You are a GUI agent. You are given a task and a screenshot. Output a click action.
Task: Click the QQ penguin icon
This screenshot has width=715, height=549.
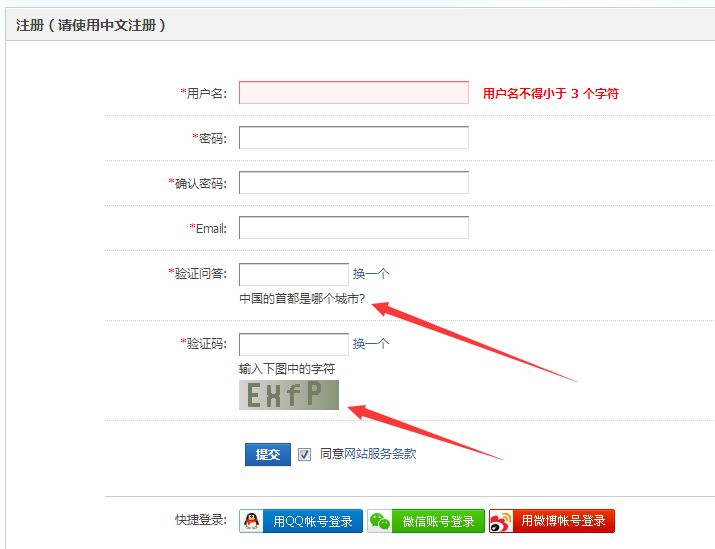point(251,521)
